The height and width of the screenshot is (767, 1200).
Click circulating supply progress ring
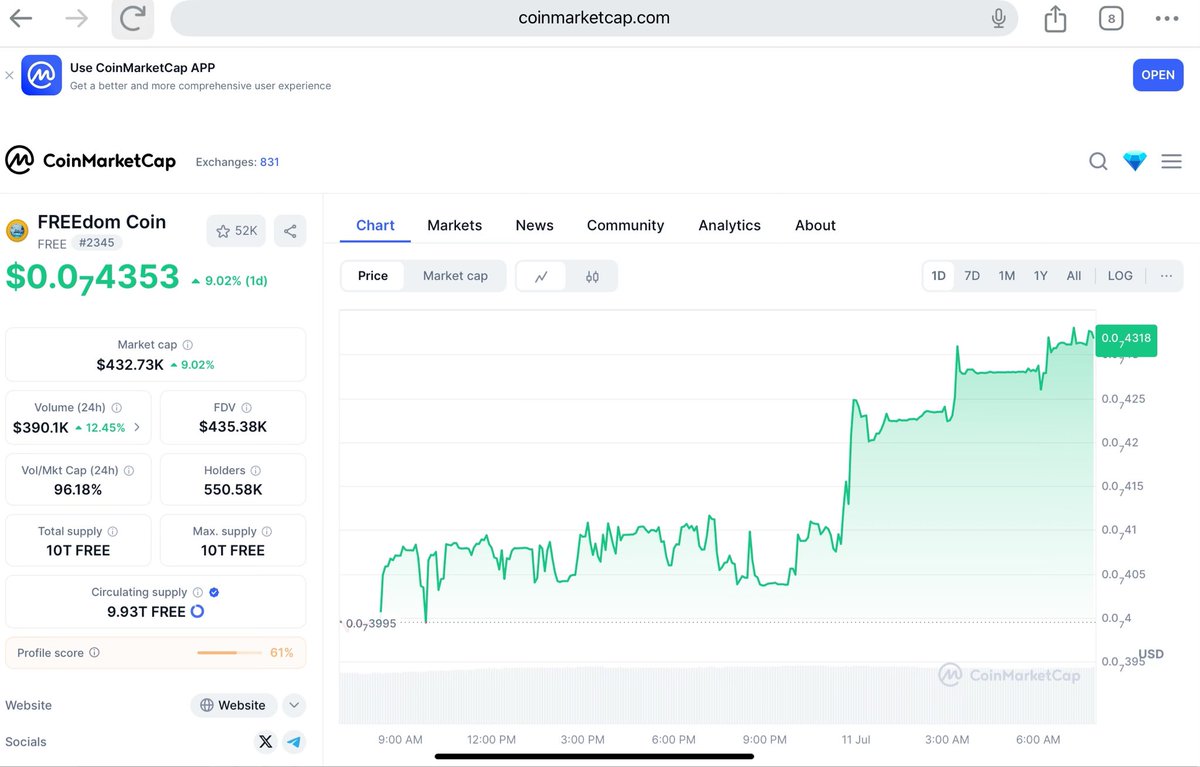click(197, 611)
